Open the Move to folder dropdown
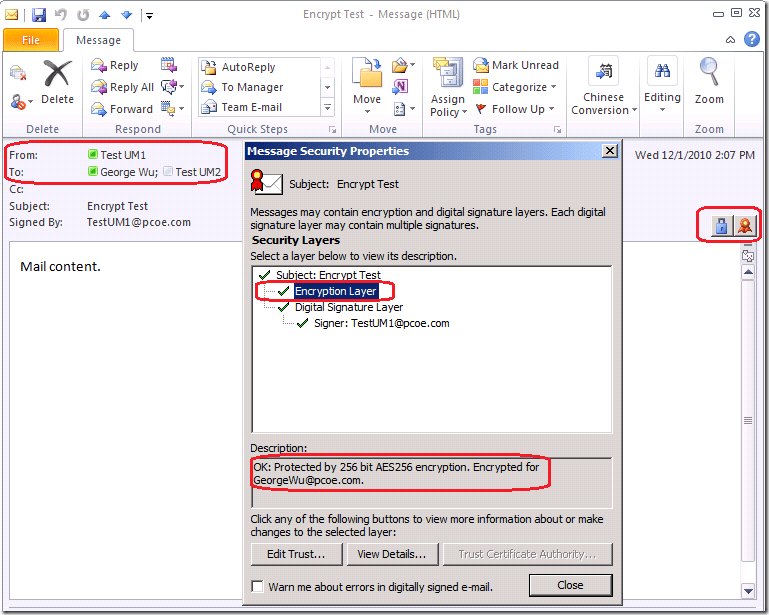The height and width of the screenshot is (615, 769). coord(367,86)
